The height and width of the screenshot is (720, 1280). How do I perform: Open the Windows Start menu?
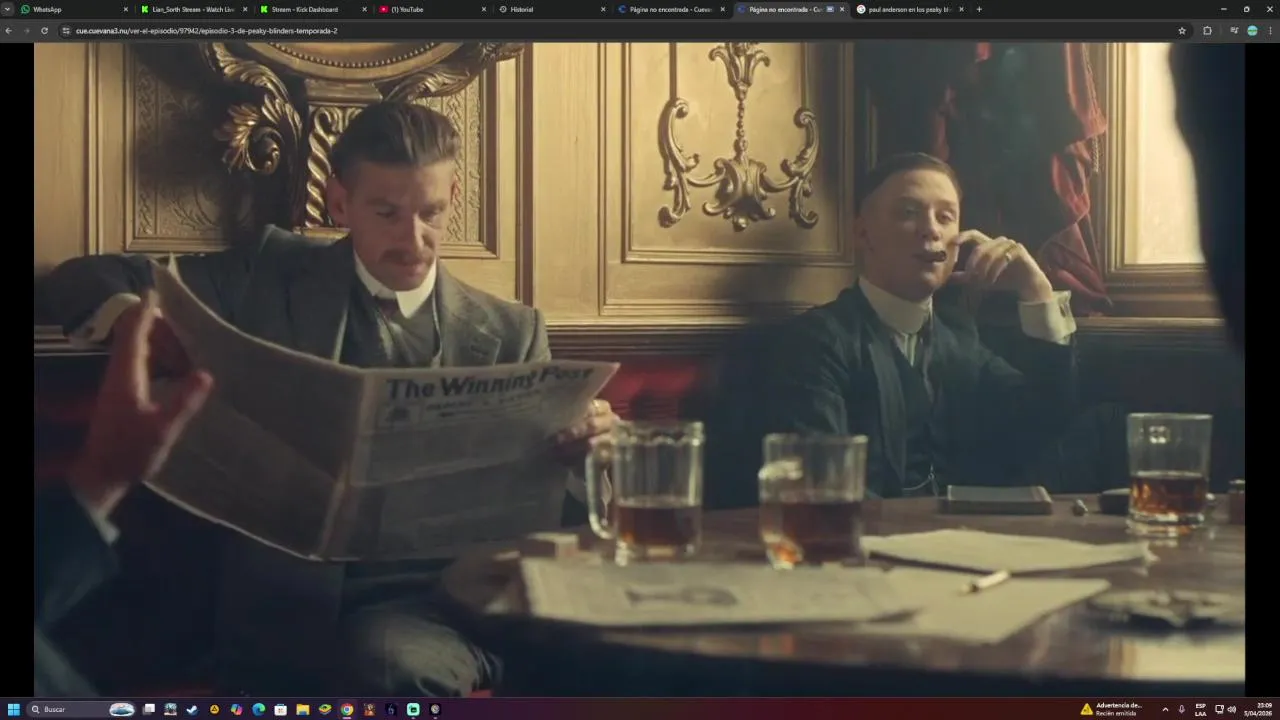(14, 709)
